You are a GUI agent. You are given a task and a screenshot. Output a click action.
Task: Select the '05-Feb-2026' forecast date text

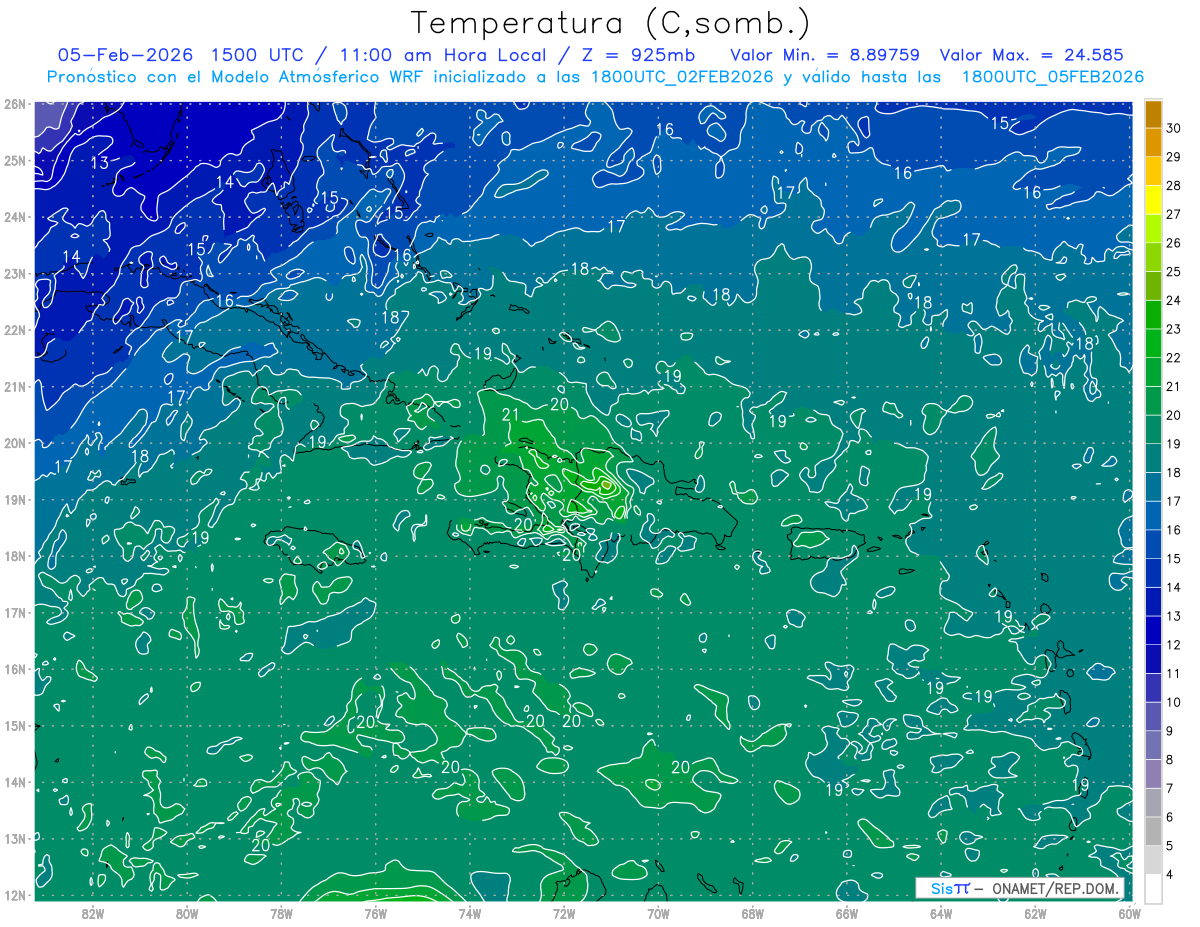coord(125,55)
